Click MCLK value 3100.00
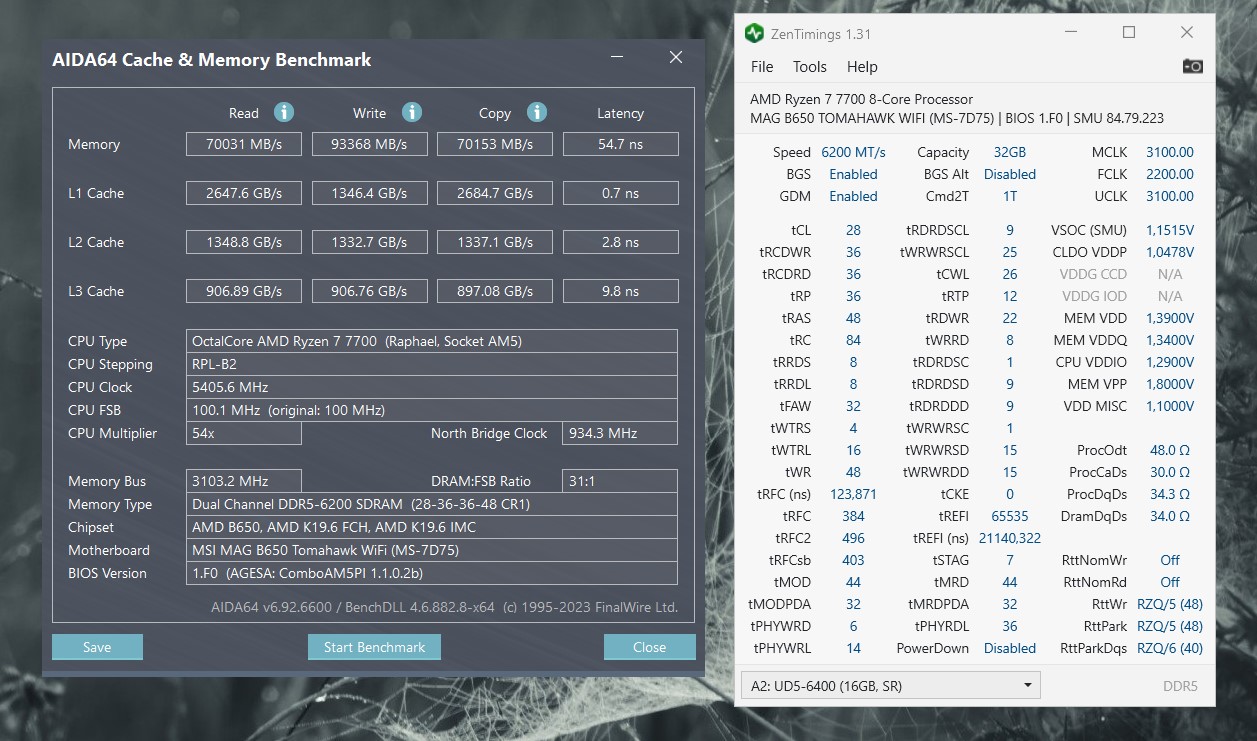This screenshot has width=1257, height=741. click(1170, 152)
